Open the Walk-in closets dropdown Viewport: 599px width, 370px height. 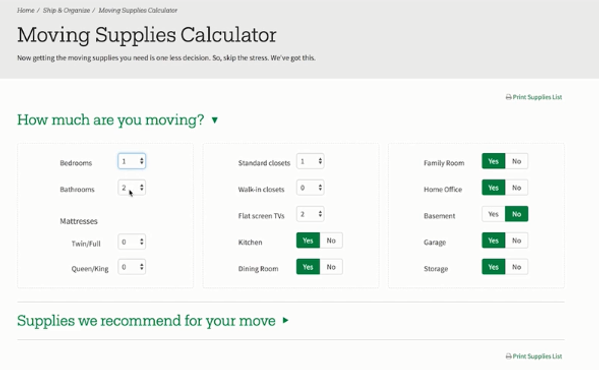point(310,187)
